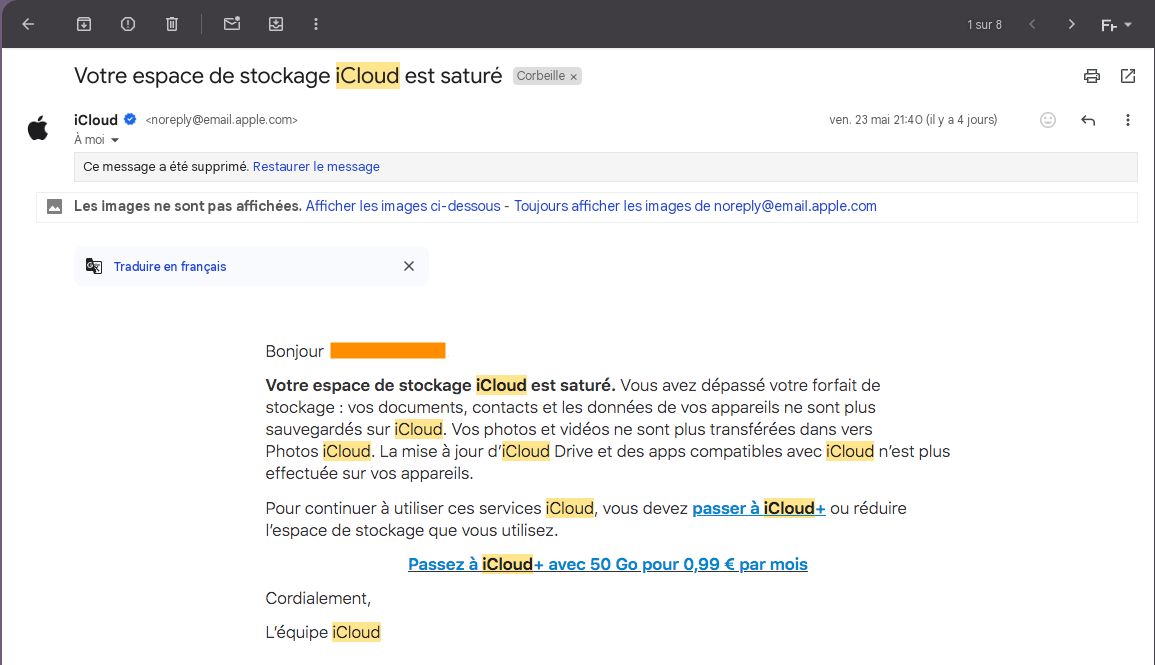Add an emoji reaction

point(1048,120)
